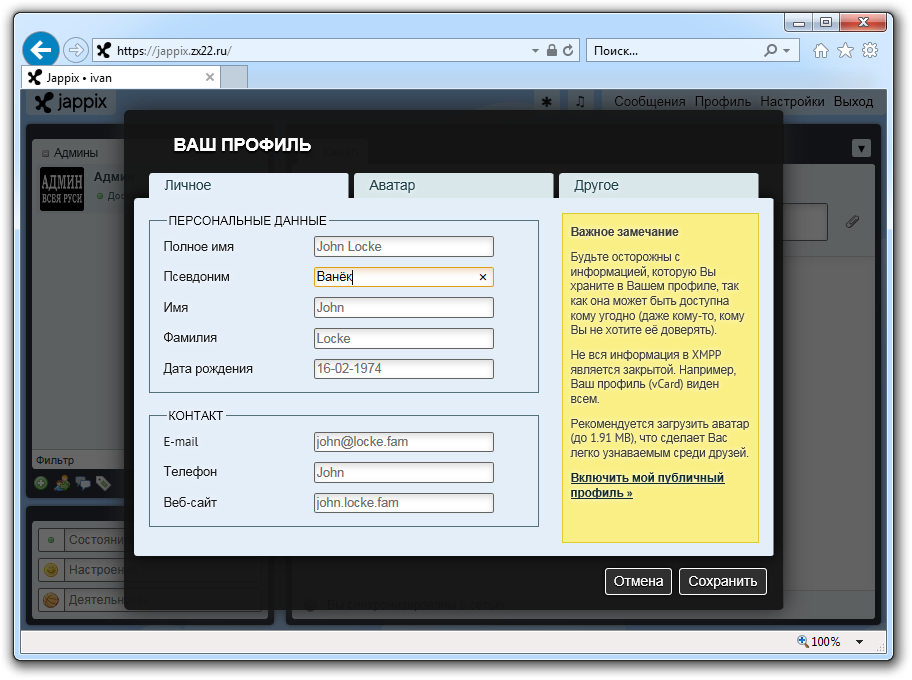Open the Настройки menu
Image resolution: width=912 pixels, height=680 pixels.
click(792, 101)
